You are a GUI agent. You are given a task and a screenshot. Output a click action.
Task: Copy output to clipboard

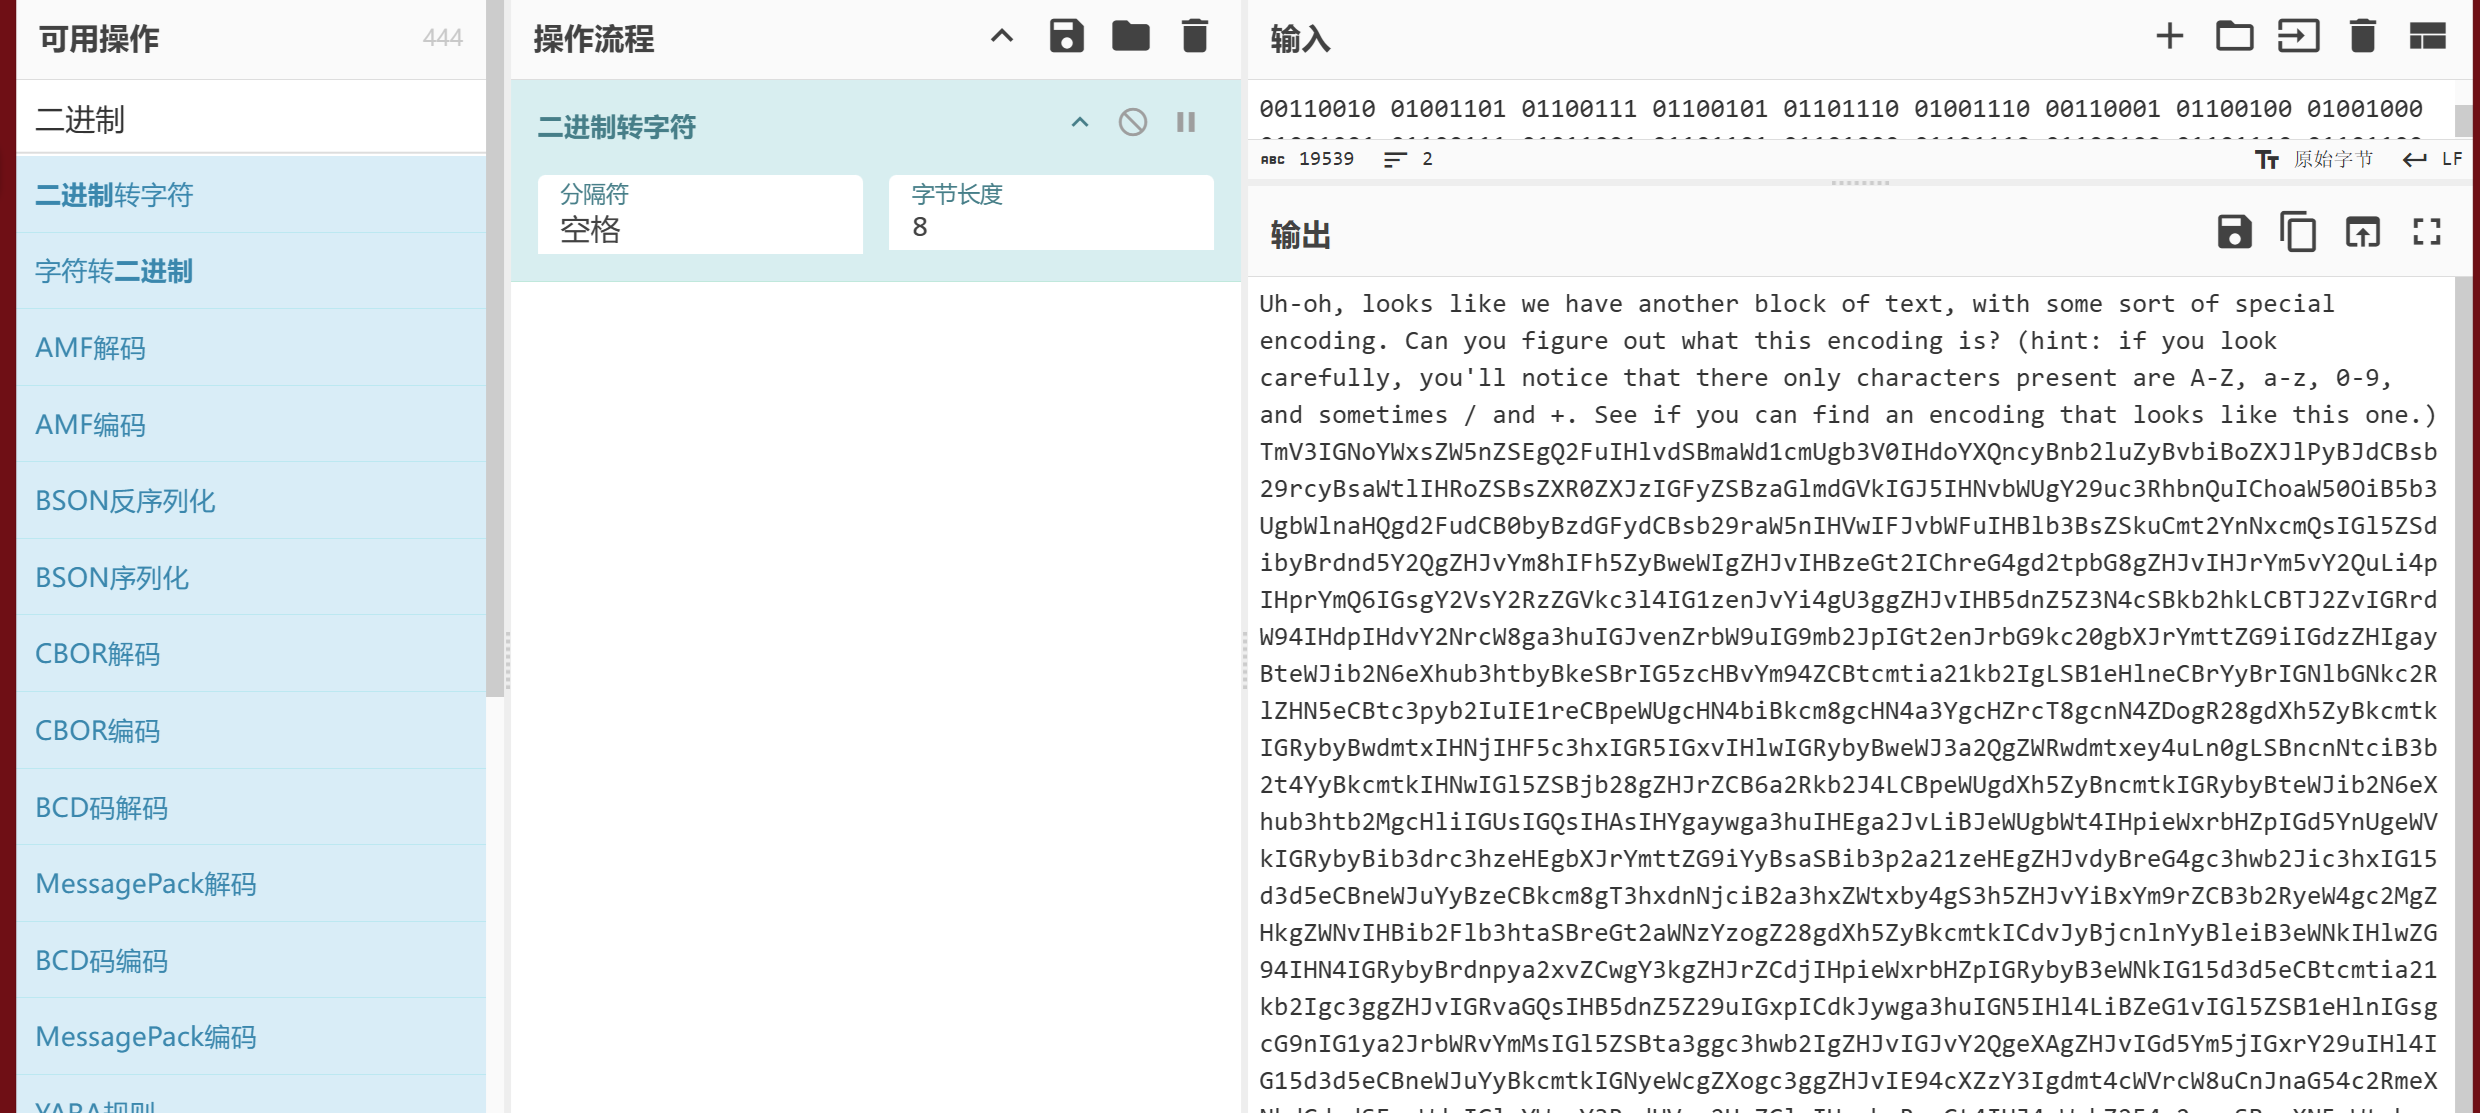(x=2297, y=233)
